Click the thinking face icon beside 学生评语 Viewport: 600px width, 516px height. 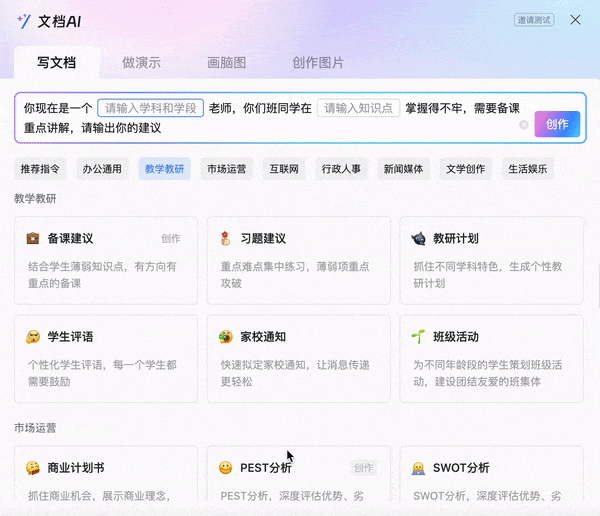pyautogui.click(x=32, y=337)
